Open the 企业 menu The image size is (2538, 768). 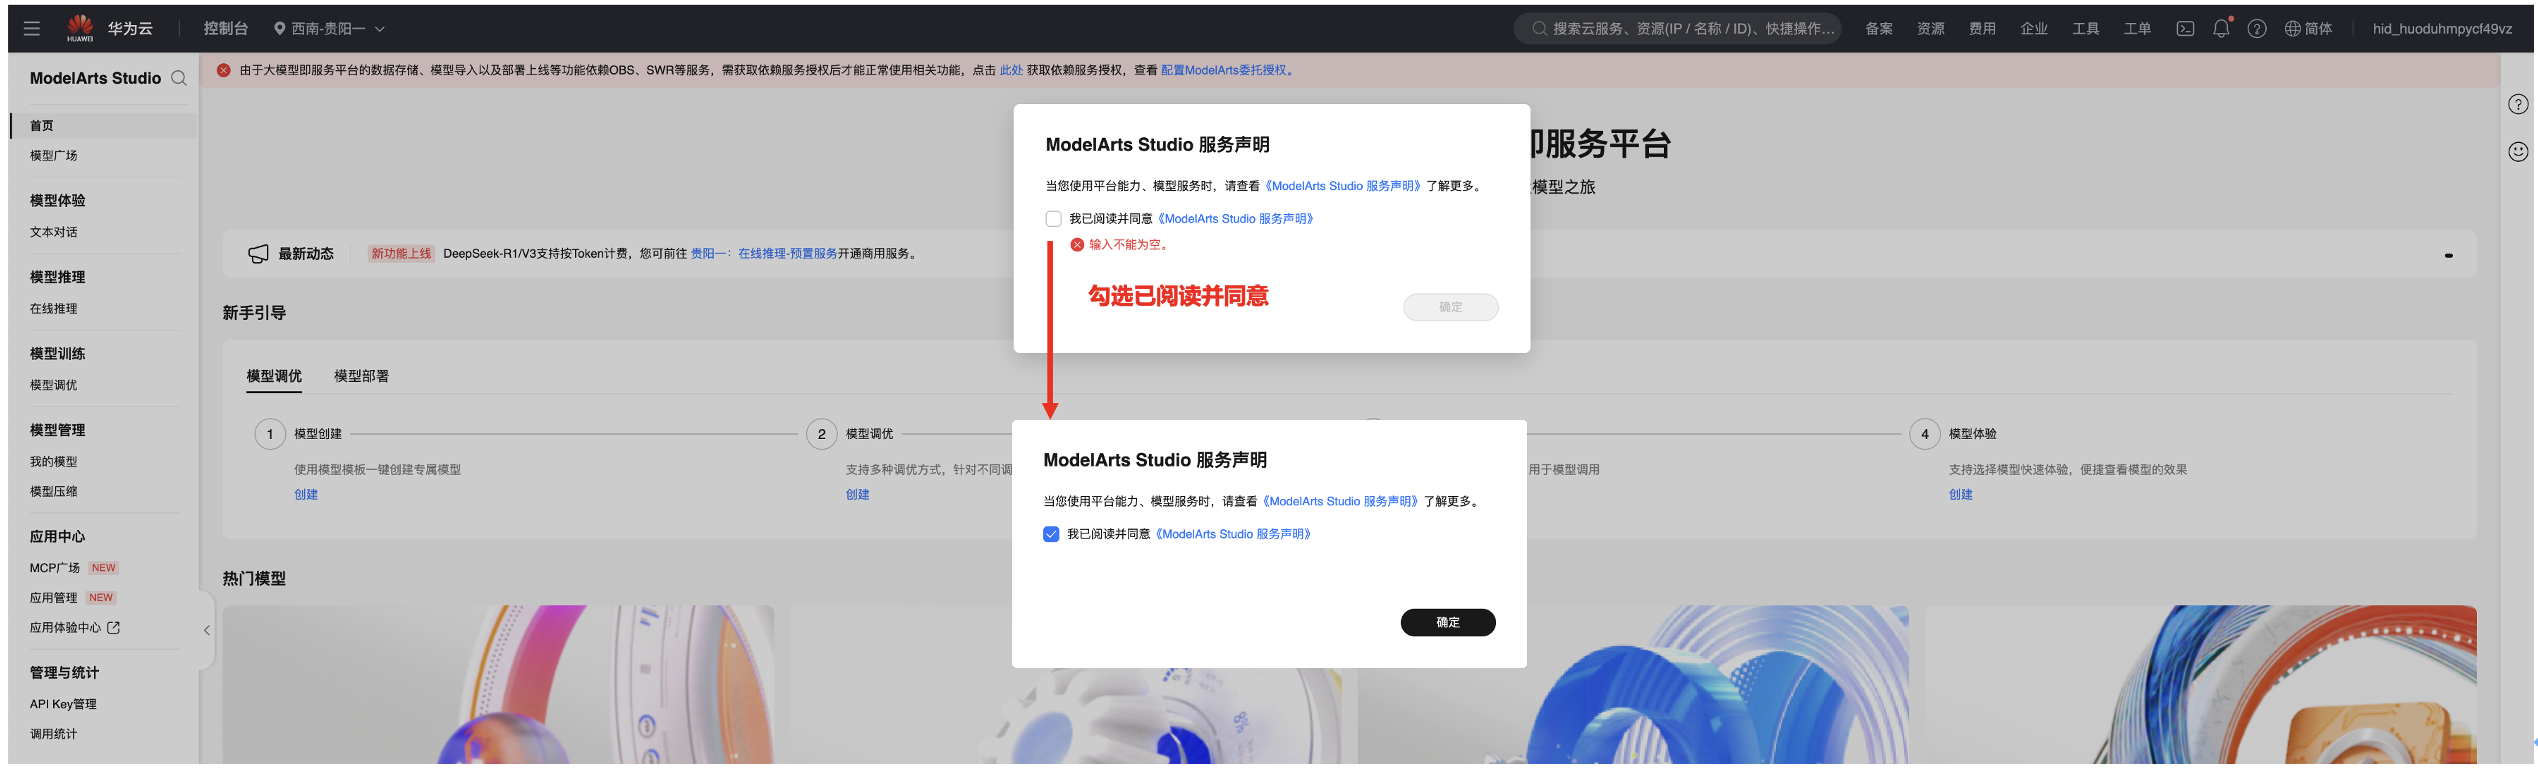(x=2034, y=28)
